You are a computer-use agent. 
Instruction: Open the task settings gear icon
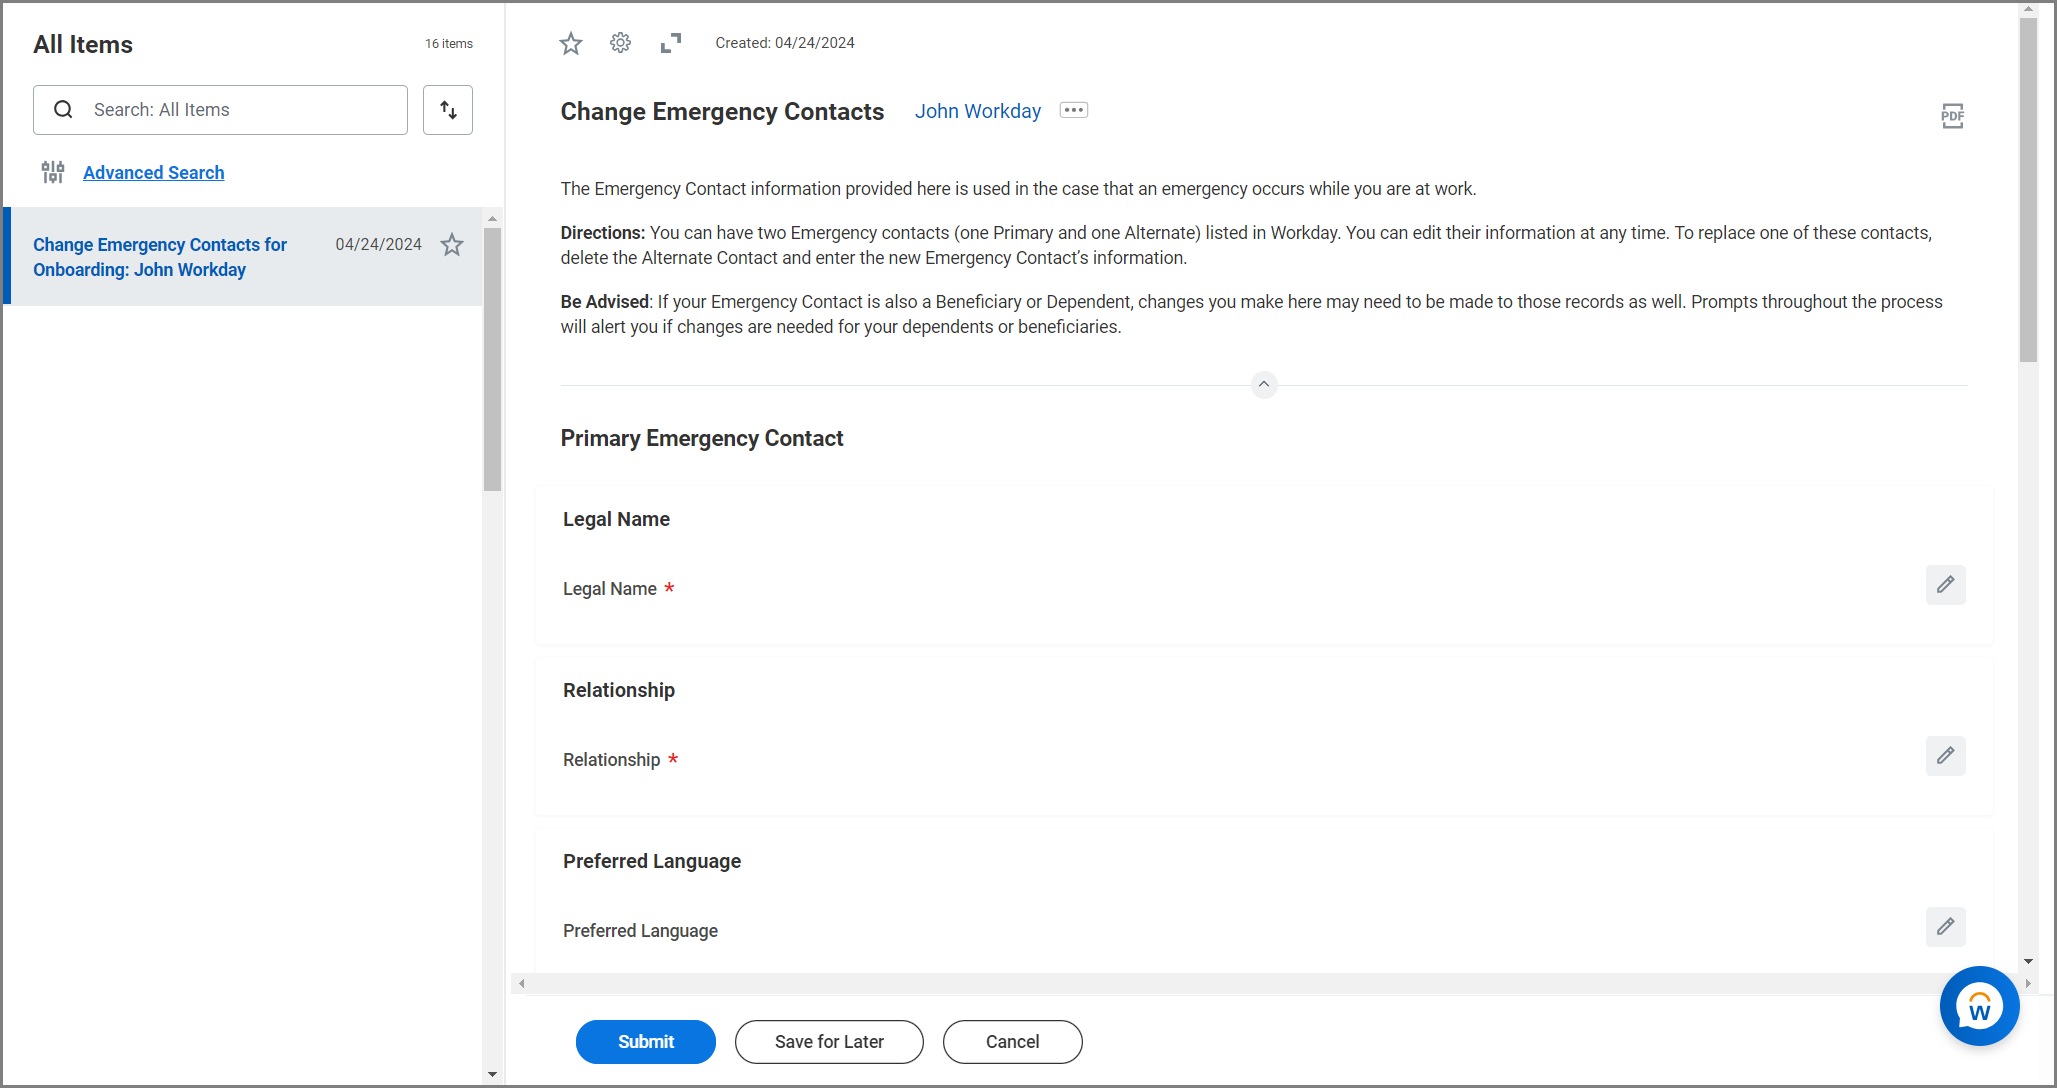[621, 43]
